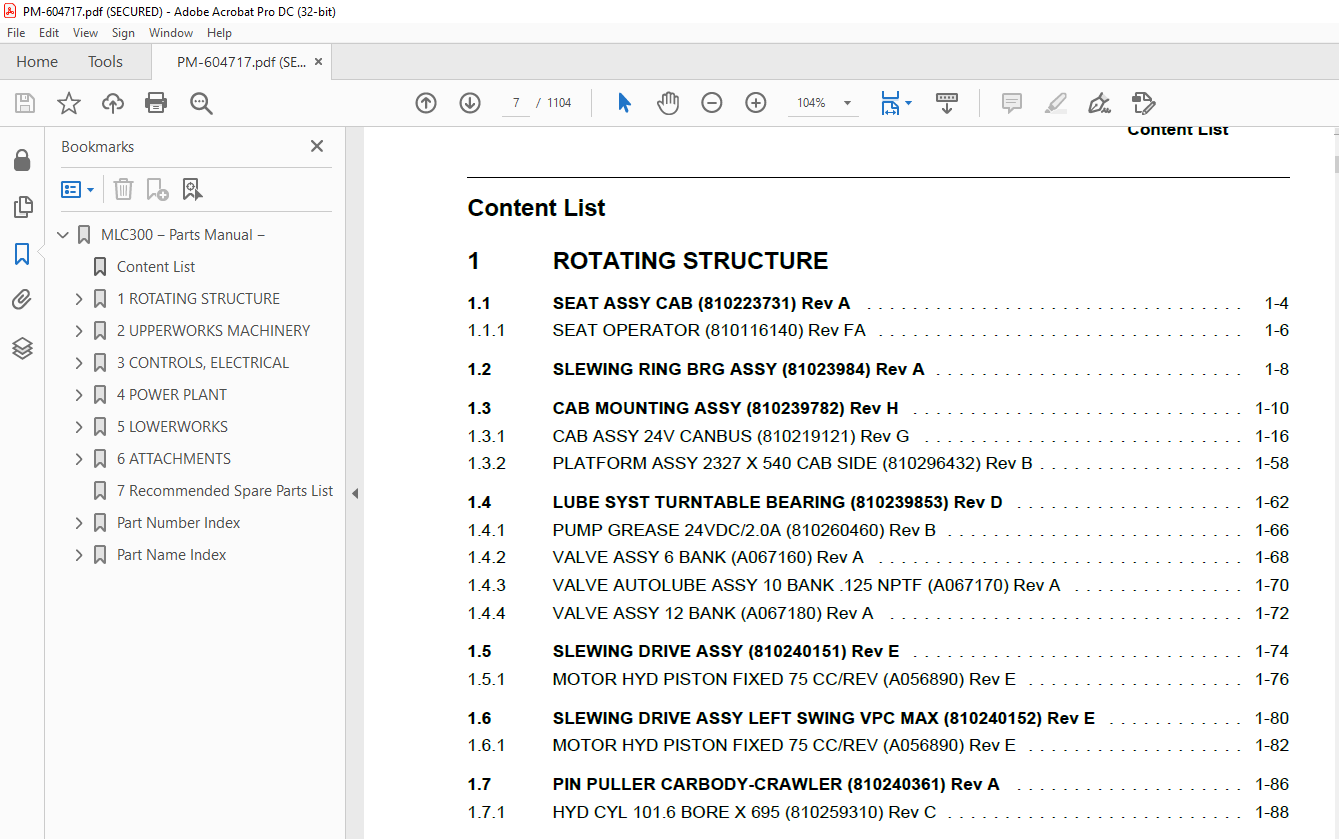Image resolution: width=1339 pixels, height=839 pixels.
Task: Toggle the Bookmarks panel icon
Action: click(22, 254)
